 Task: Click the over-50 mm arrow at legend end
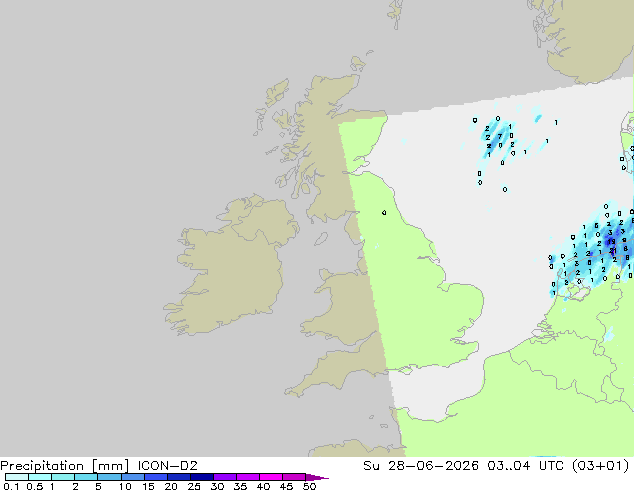coord(317,477)
